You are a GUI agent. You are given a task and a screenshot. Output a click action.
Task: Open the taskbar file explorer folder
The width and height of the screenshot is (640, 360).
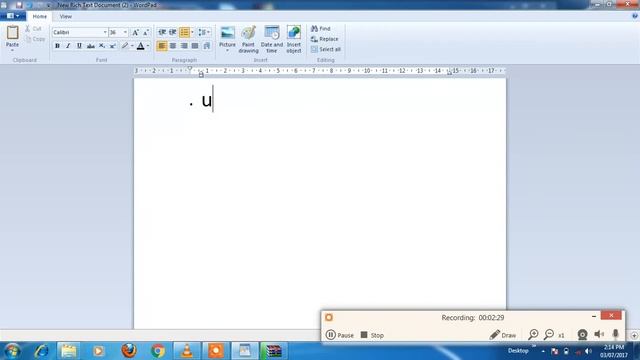(x=69, y=351)
